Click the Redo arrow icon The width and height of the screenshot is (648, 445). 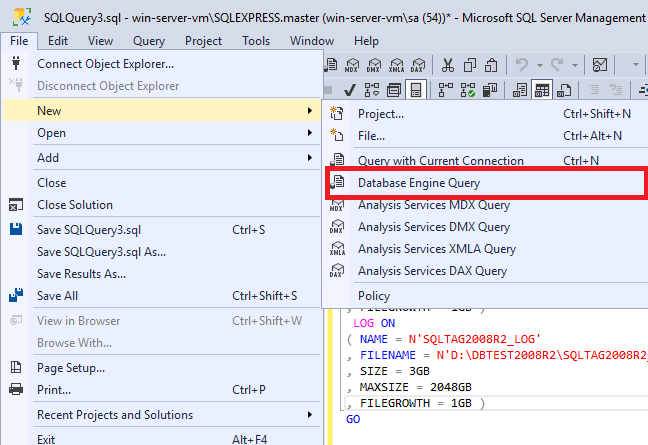click(557, 65)
